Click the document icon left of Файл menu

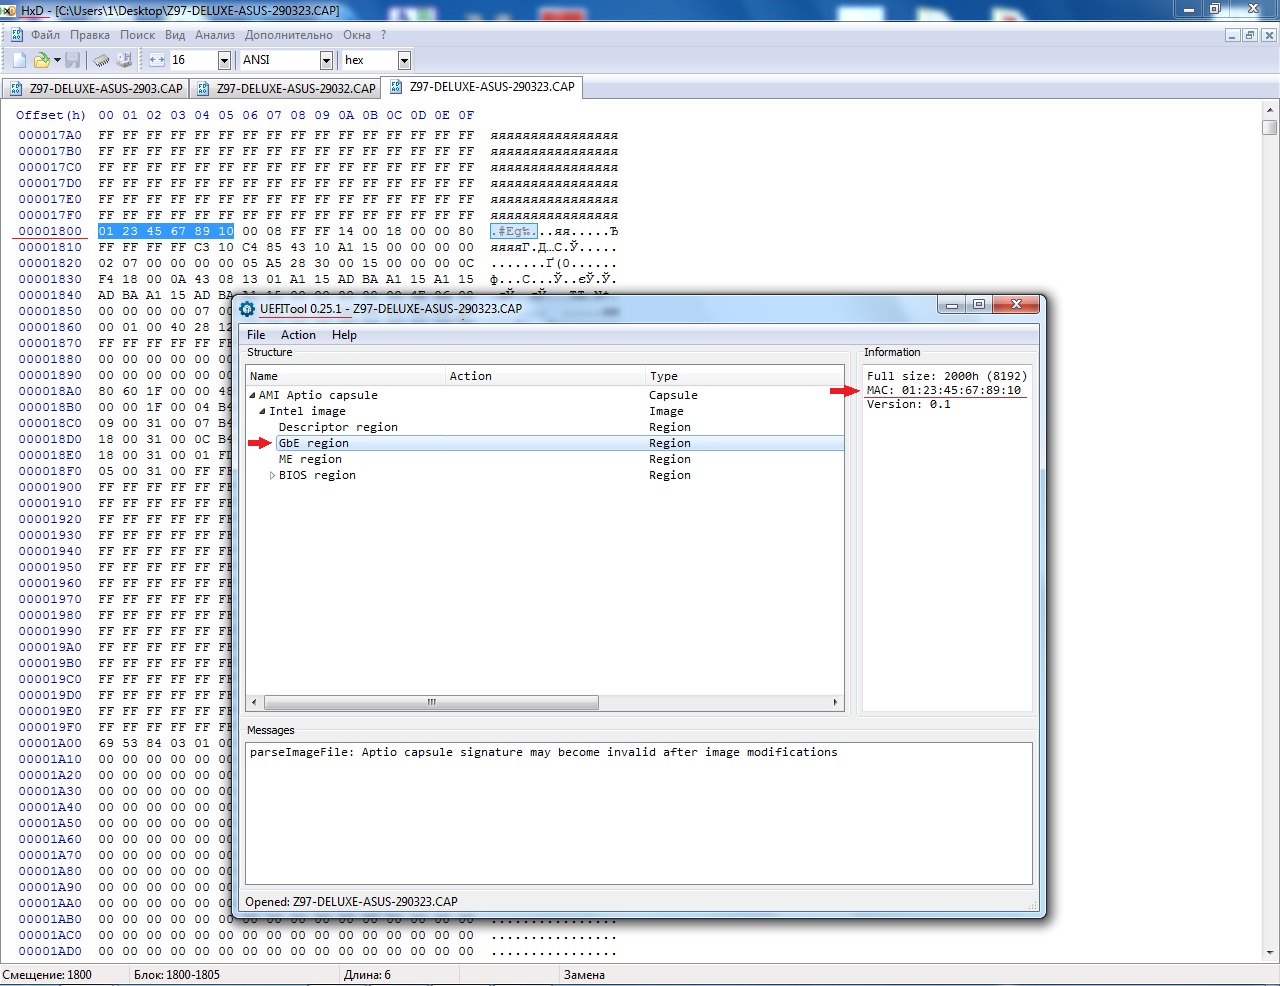click(x=17, y=34)
